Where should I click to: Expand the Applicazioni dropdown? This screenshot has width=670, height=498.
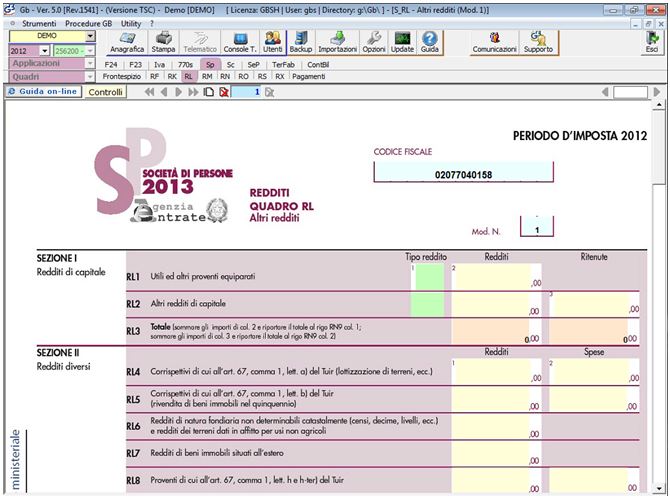[90, 63]
